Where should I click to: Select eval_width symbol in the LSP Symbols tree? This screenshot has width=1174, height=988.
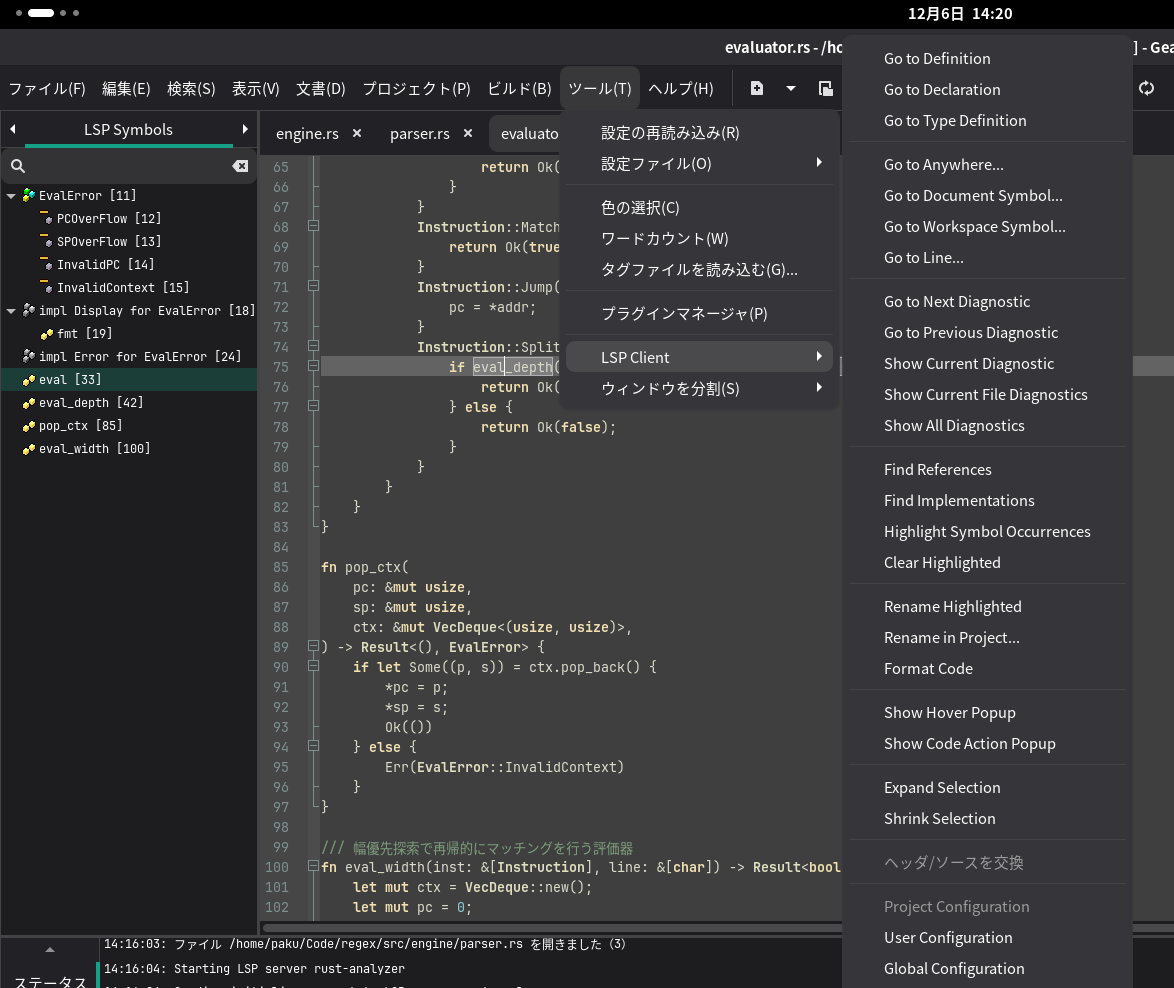click(x=94, y=449)
